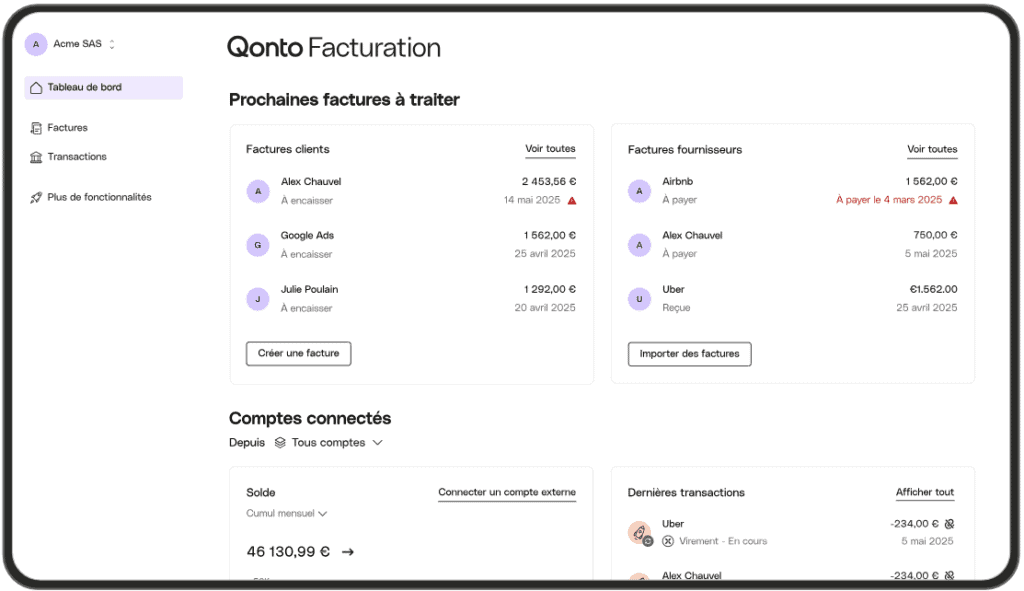Open Plus de fonctionnalités menu item

(x=98, y=198)
